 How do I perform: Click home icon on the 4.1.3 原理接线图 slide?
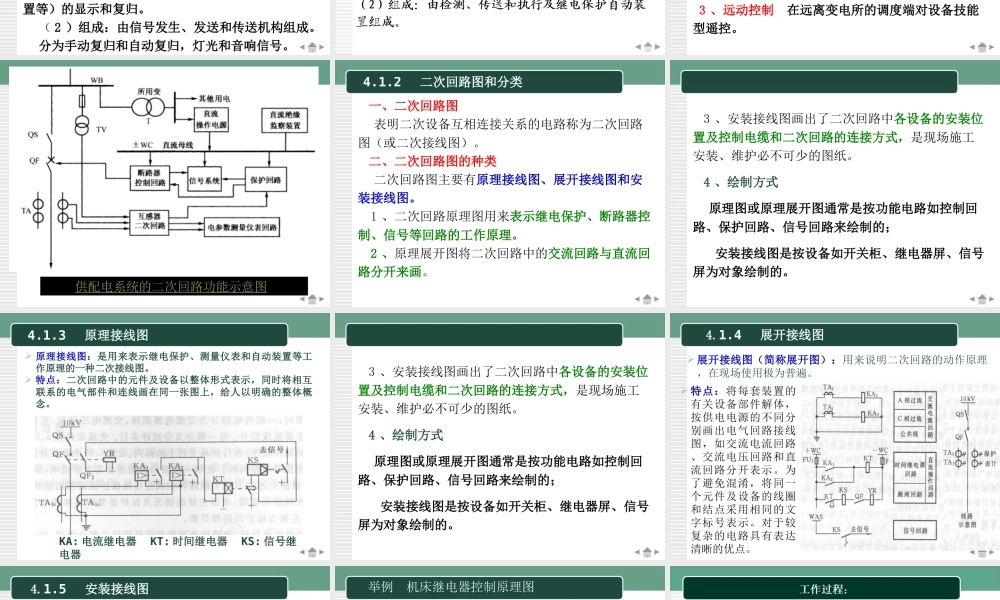pos(312,552)
